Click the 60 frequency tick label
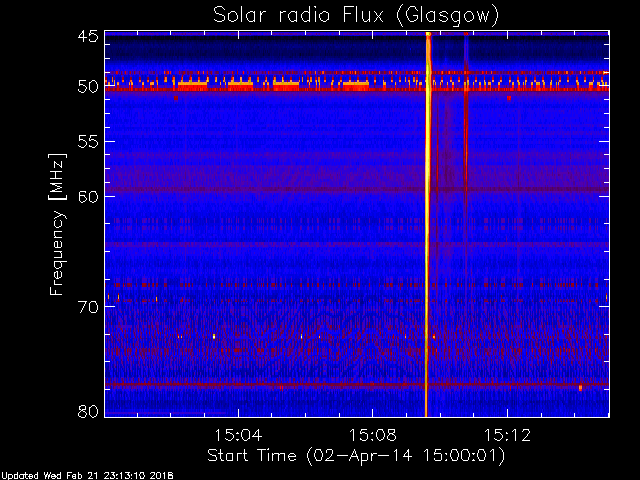 (x=88, y=196)
